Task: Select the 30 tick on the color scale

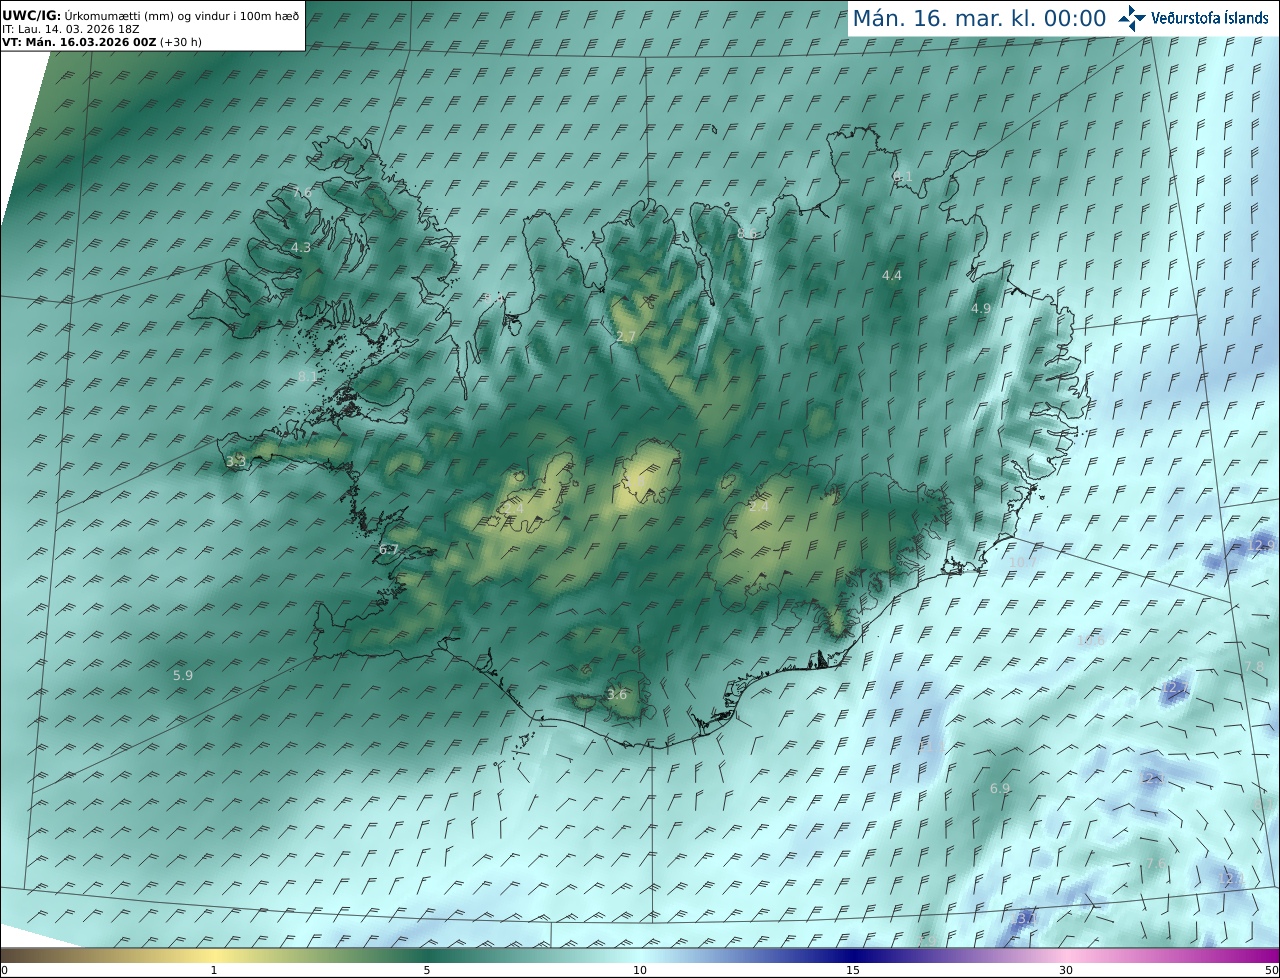Action: pyautogui.click(x=1066, y=970)
